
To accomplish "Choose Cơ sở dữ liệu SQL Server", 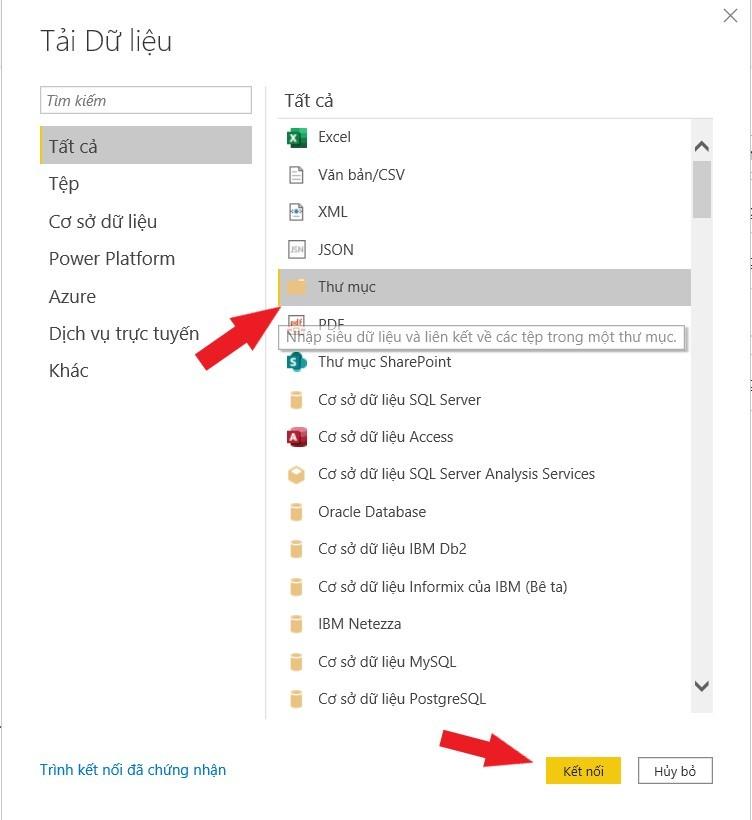I will 484,400.
